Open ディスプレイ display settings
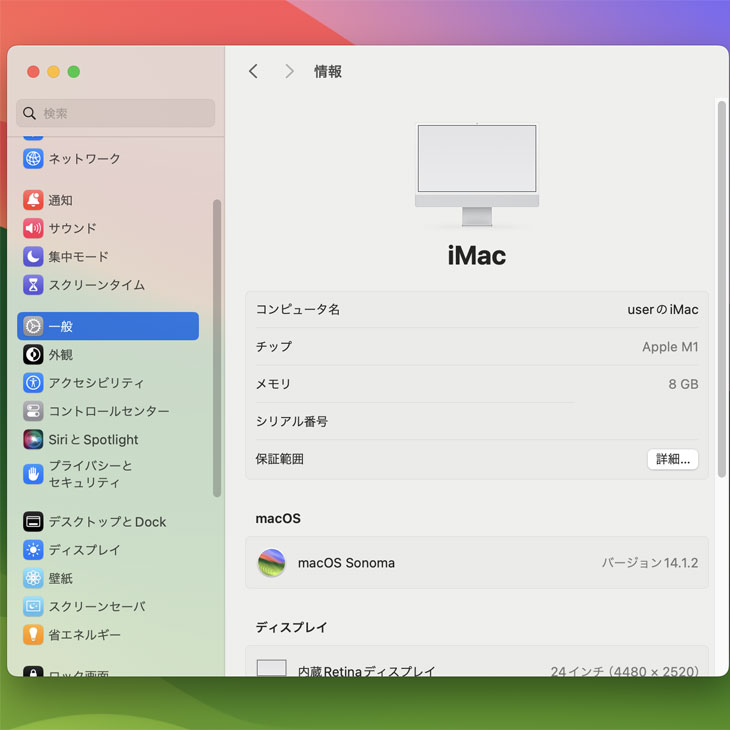Viewport: 730px width, 730px height. click(84, 550)
